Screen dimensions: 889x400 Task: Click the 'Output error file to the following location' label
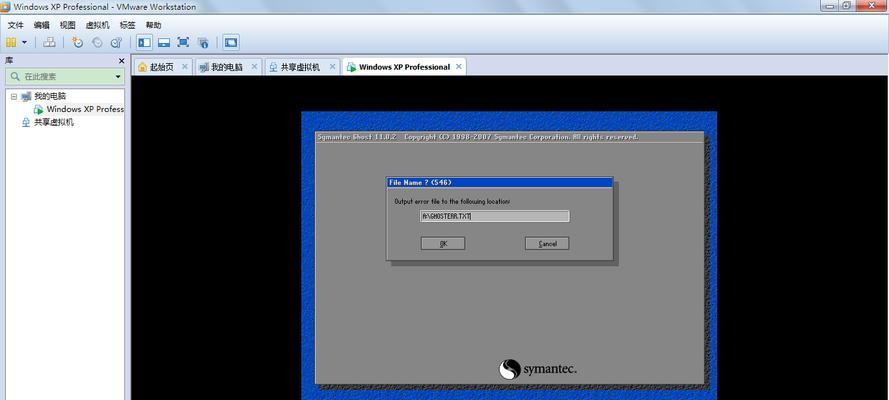(452, 201)
